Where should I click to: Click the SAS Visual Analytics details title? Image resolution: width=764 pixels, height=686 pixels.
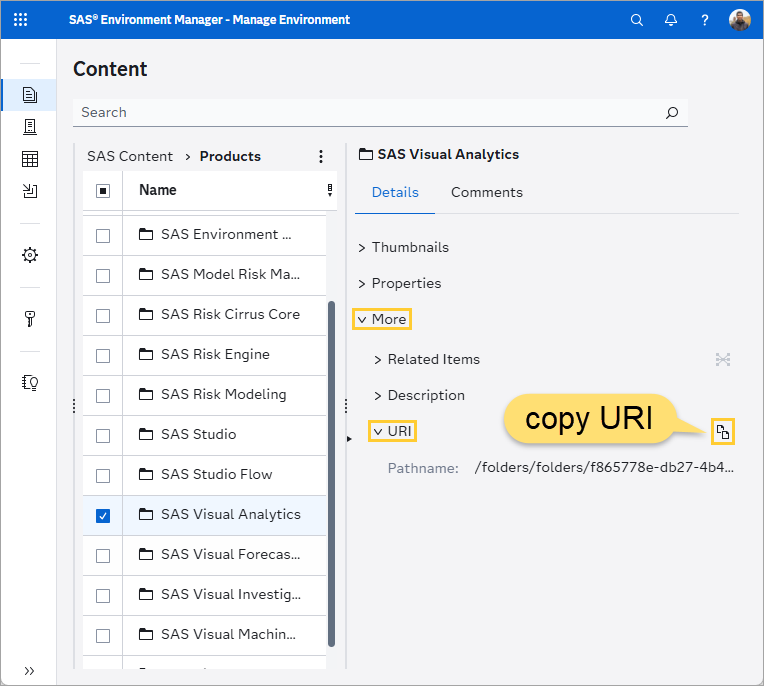[448, 154]
